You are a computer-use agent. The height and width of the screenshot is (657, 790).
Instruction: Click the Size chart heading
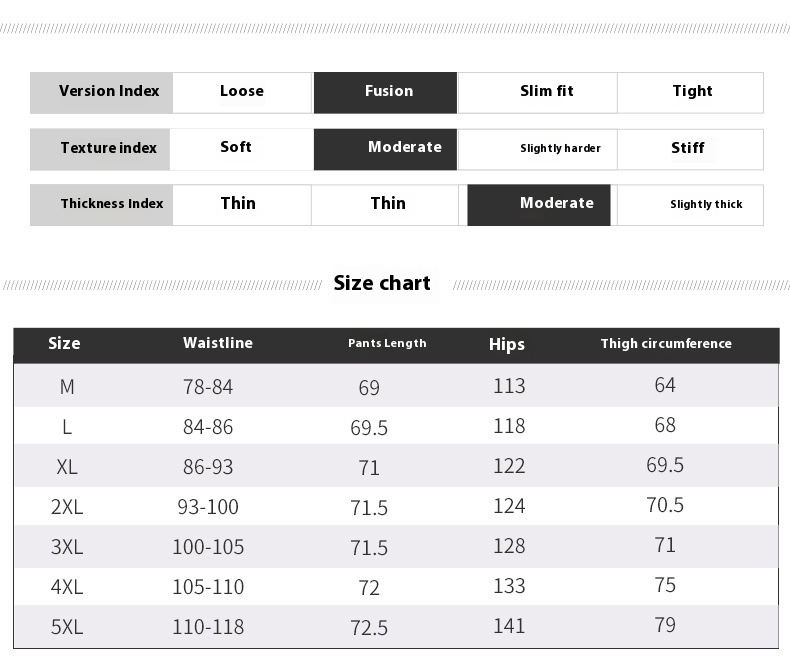(x=382, y=284)
